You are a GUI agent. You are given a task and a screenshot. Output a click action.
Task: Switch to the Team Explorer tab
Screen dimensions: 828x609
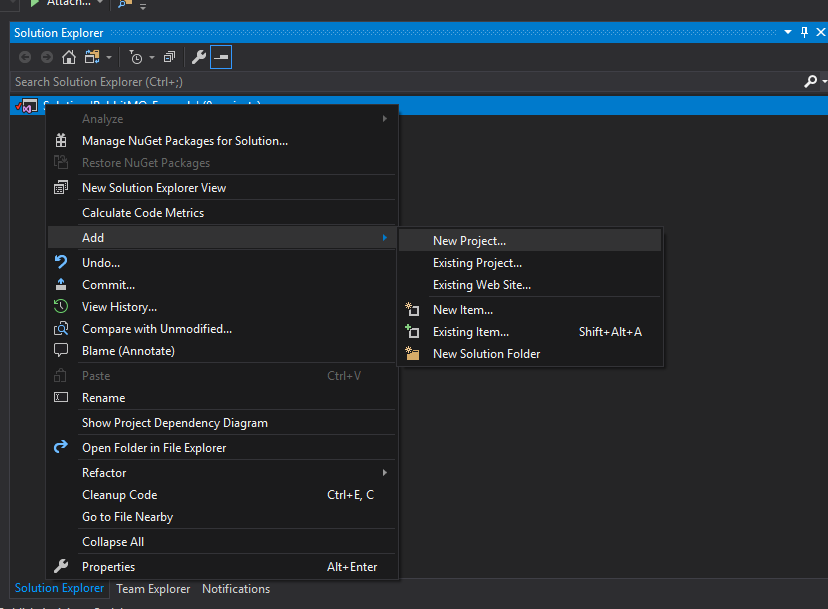pyautogui.click(x=152, y=589)
